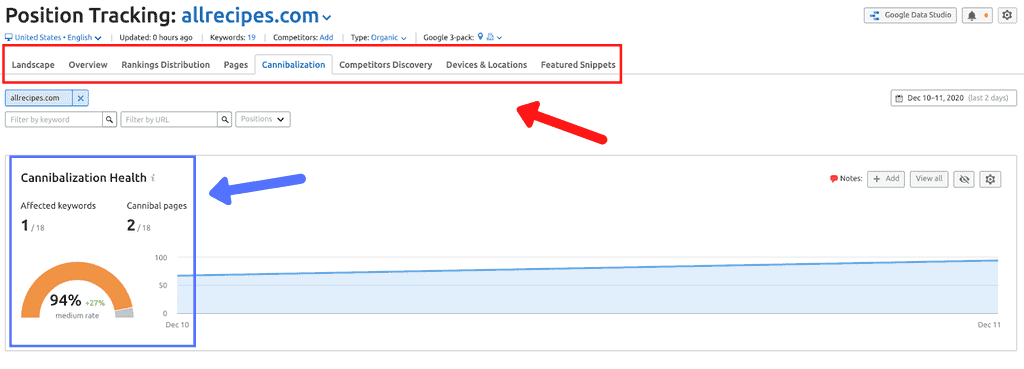Expand the allrecipes.com project dropdown in title
1024x369 pixels.
(x=327, y=18)
